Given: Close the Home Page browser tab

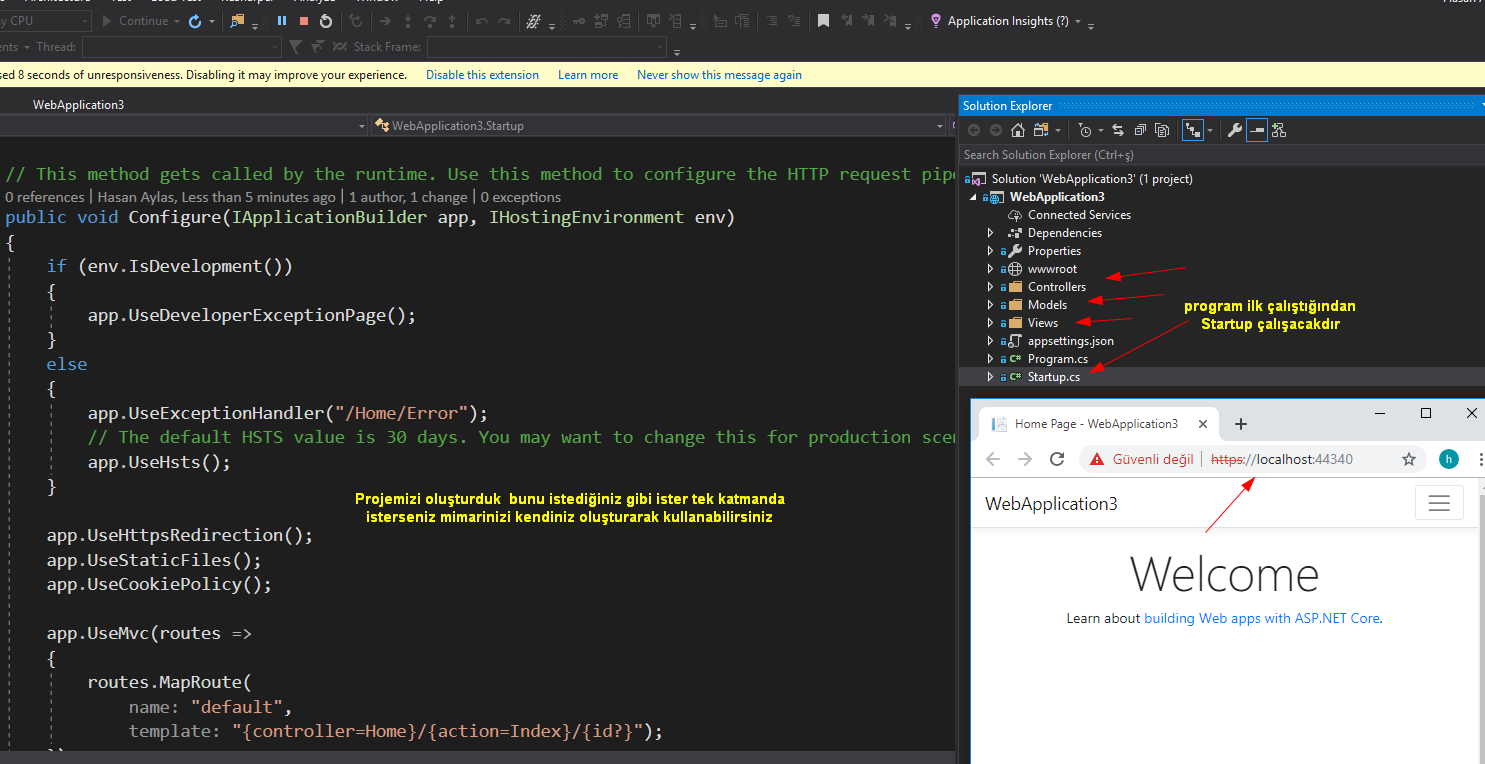Looking at the screenshot, I should (1204, 424).
